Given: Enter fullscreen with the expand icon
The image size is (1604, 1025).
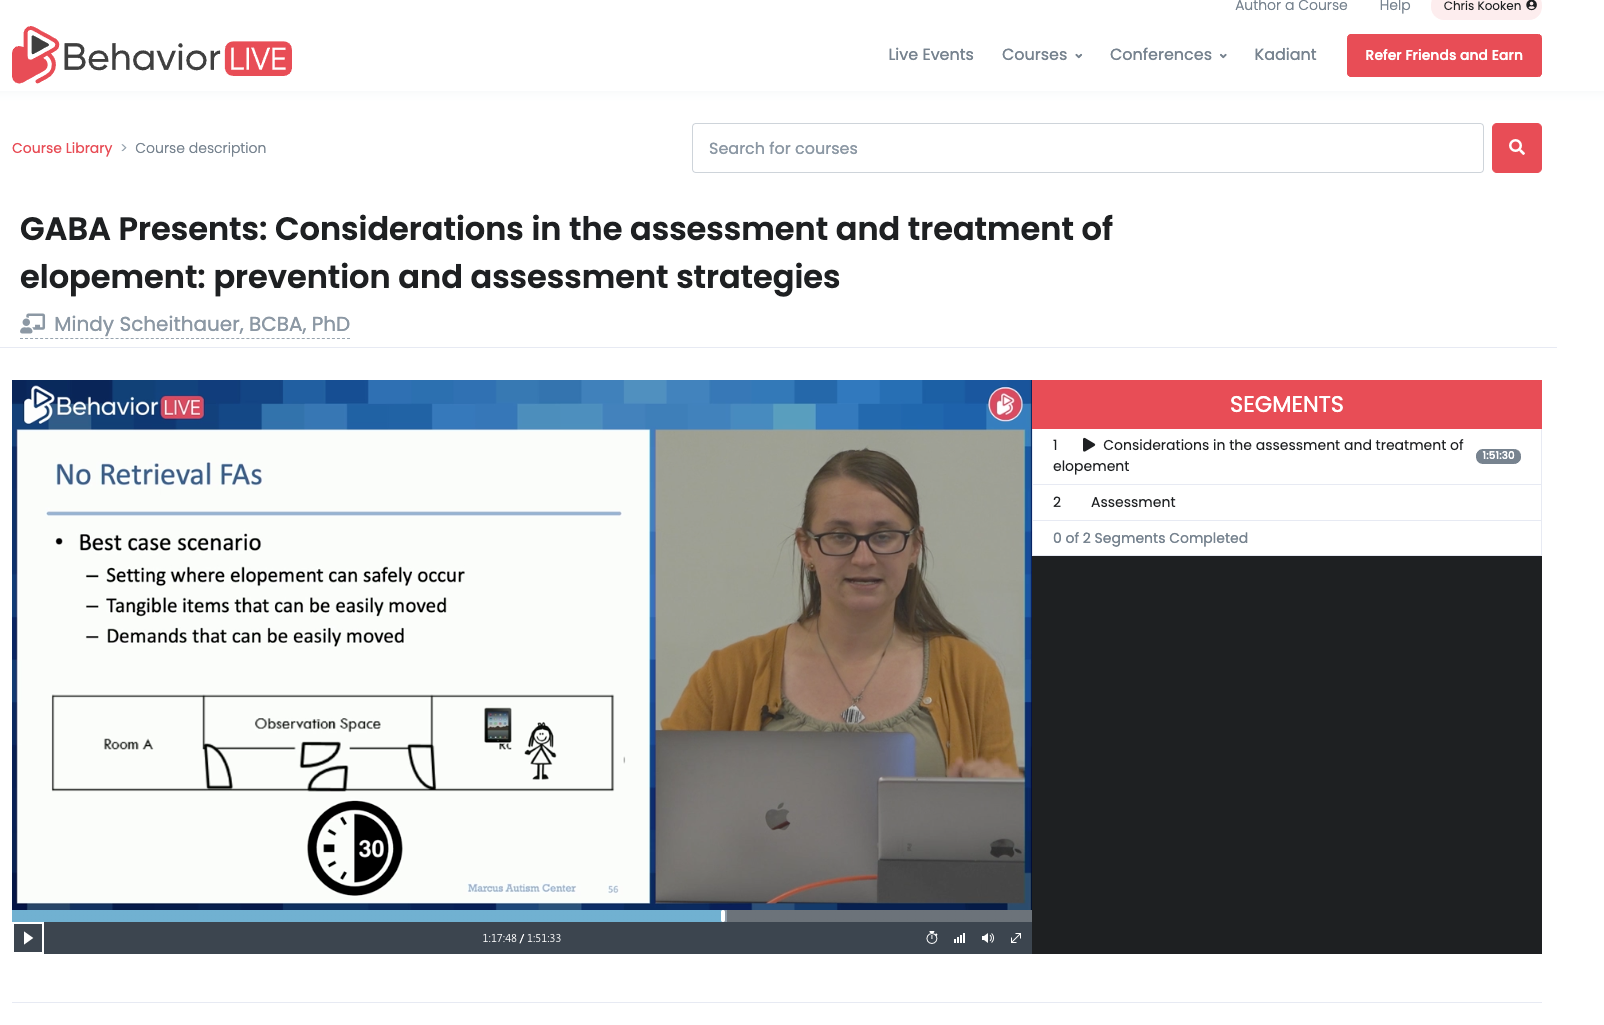Looking at the screenshot, I should pyautogui.click(x=1016, y=938).
